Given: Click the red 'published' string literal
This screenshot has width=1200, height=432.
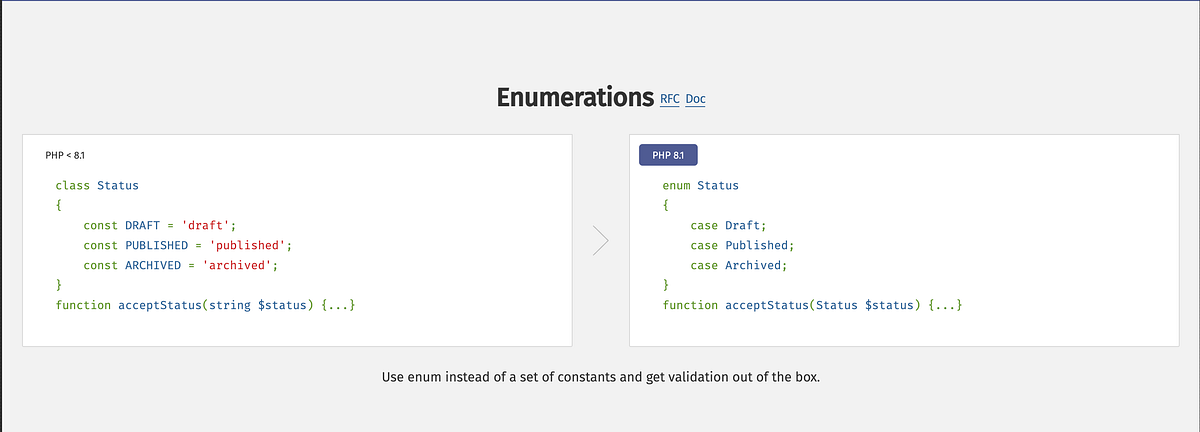Looking at the screenshot, I should pos(249,245).
